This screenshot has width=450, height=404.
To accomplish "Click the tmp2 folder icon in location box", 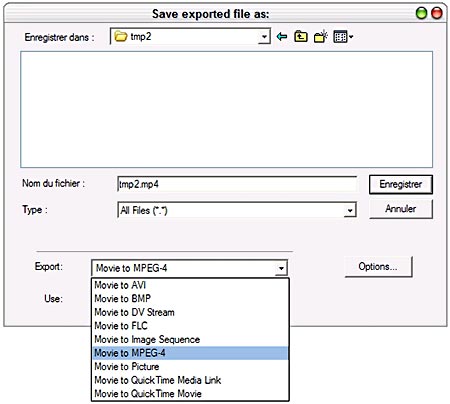I will tap(121, 36).
